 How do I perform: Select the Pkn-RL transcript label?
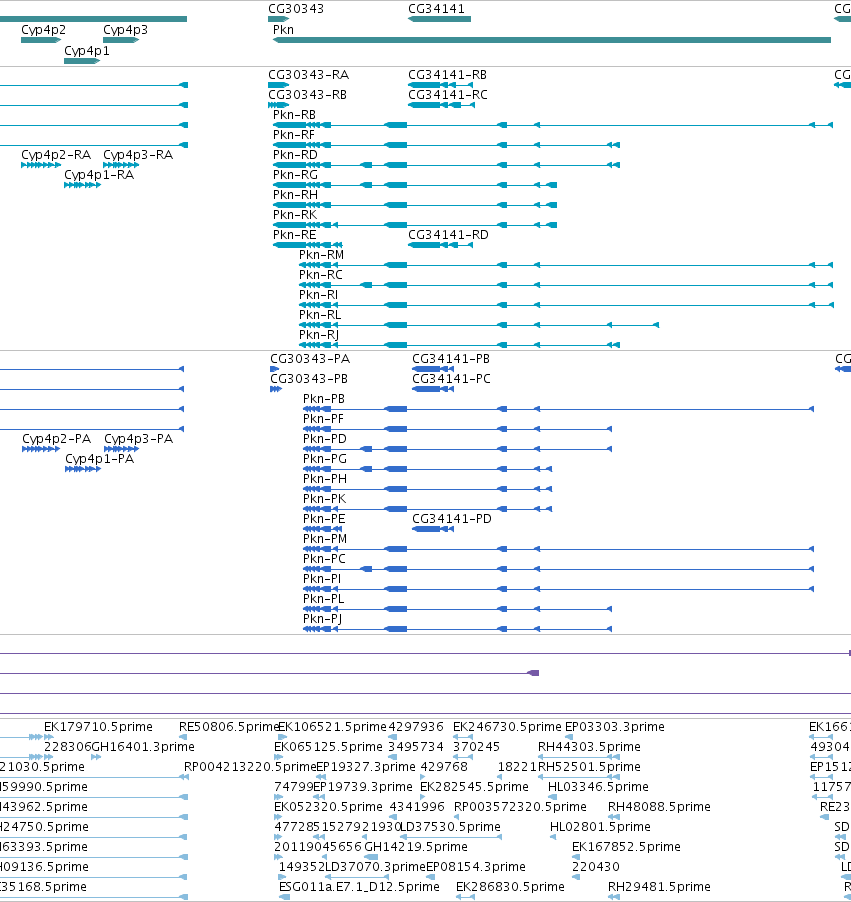[x=320, y=315]
